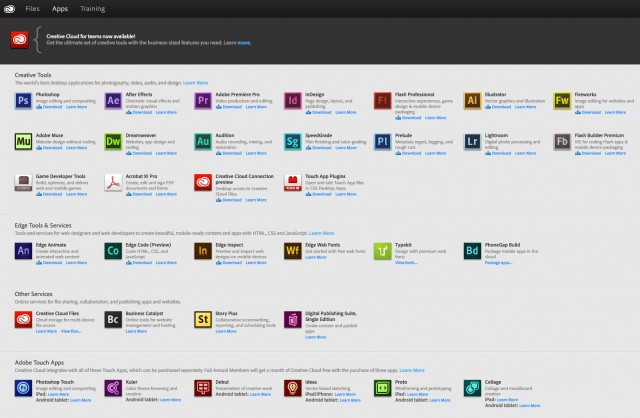Screen dimensions: 640x418
Task: Open the Adobe Premiere Pro icon
Action: coord(203,100)
